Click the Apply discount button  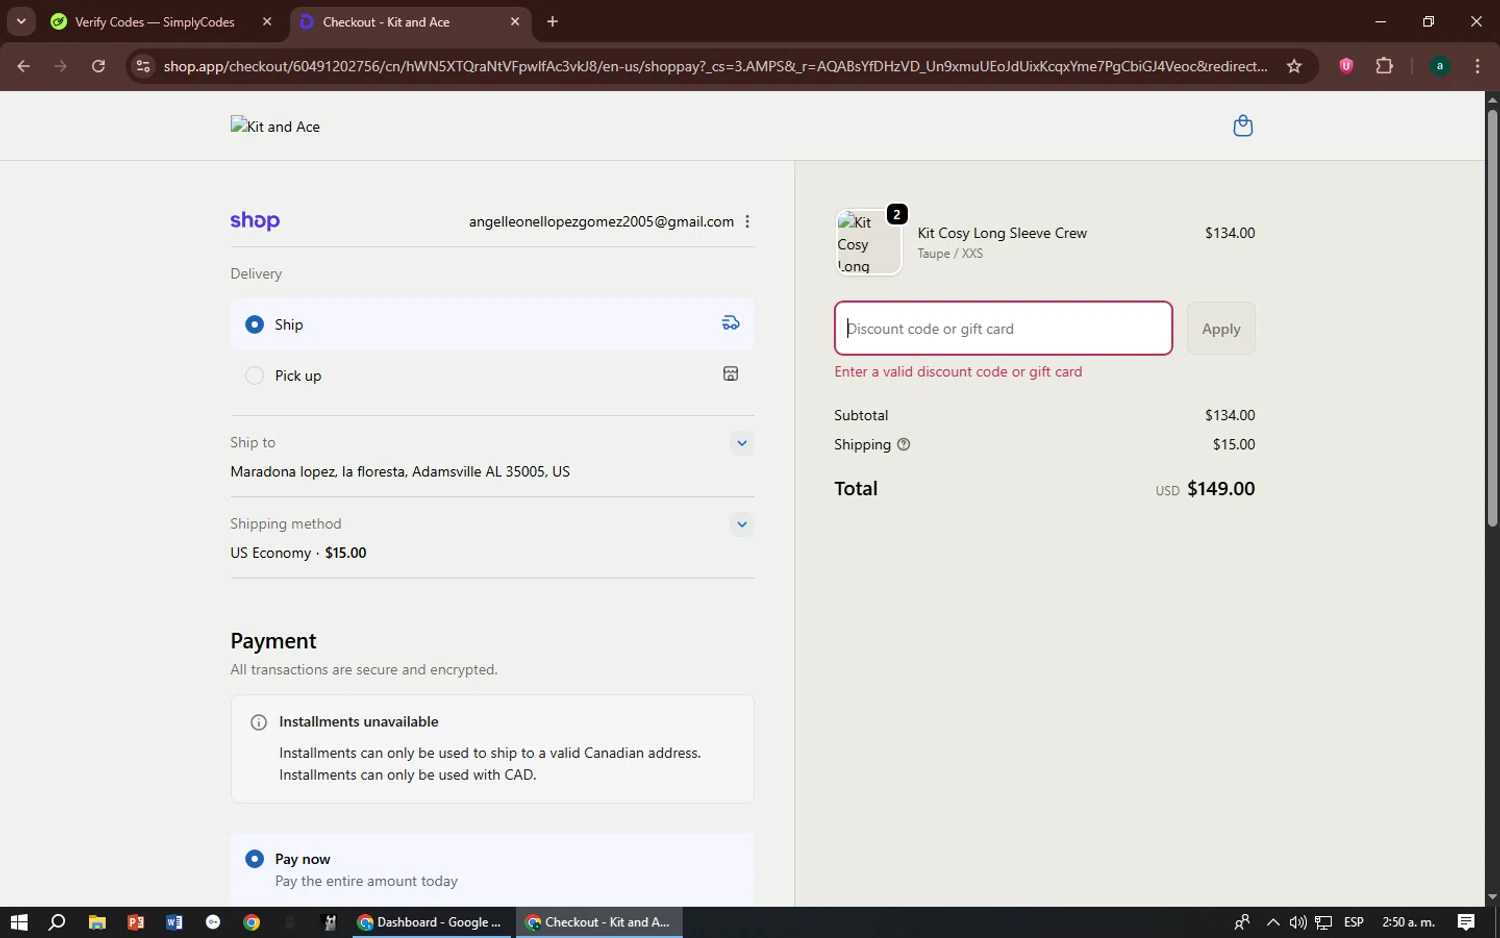point(1221,328)
